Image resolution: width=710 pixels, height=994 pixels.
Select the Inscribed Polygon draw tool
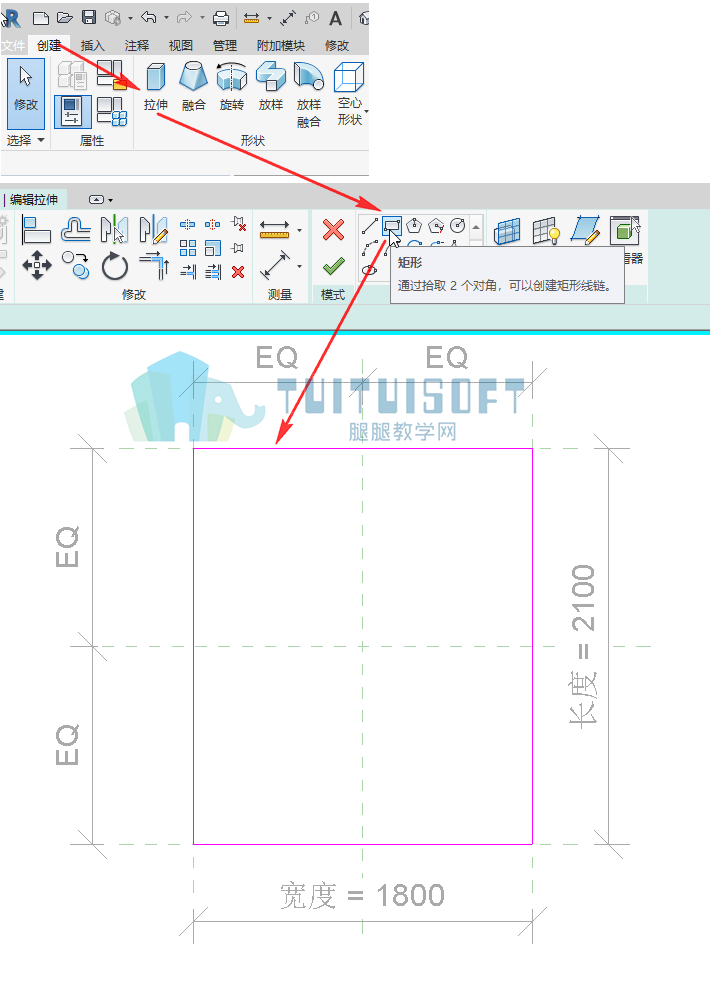coord(414,225)
